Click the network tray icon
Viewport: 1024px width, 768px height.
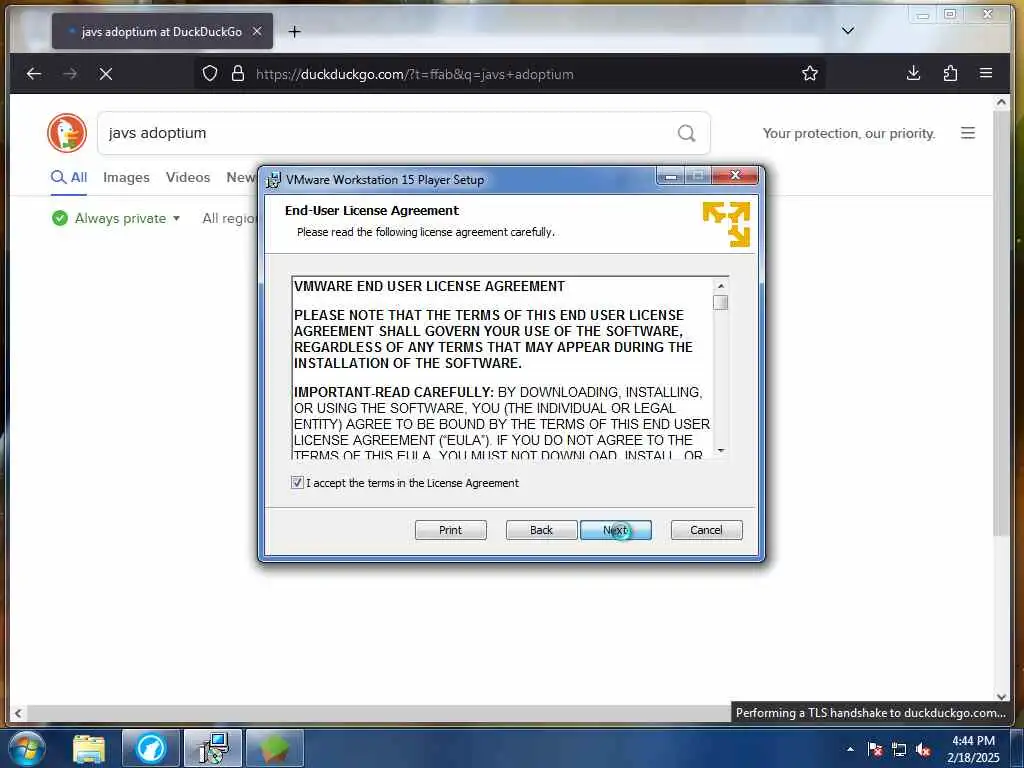point(899,749)
